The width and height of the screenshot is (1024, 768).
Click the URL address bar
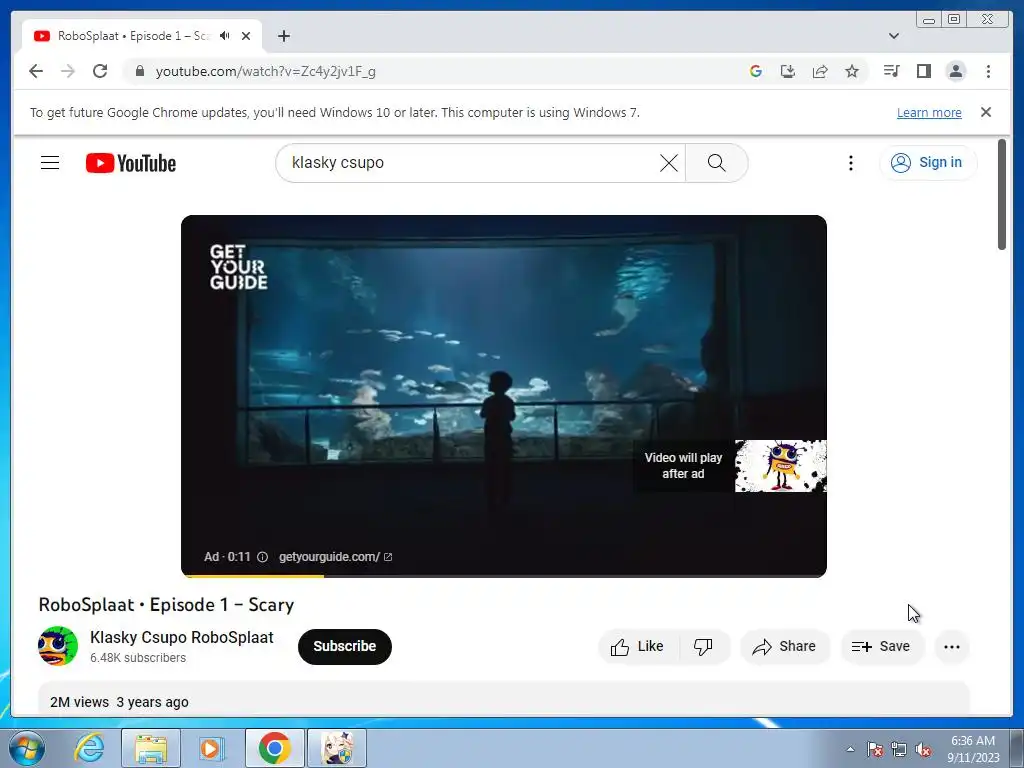[x=431, y=71]
